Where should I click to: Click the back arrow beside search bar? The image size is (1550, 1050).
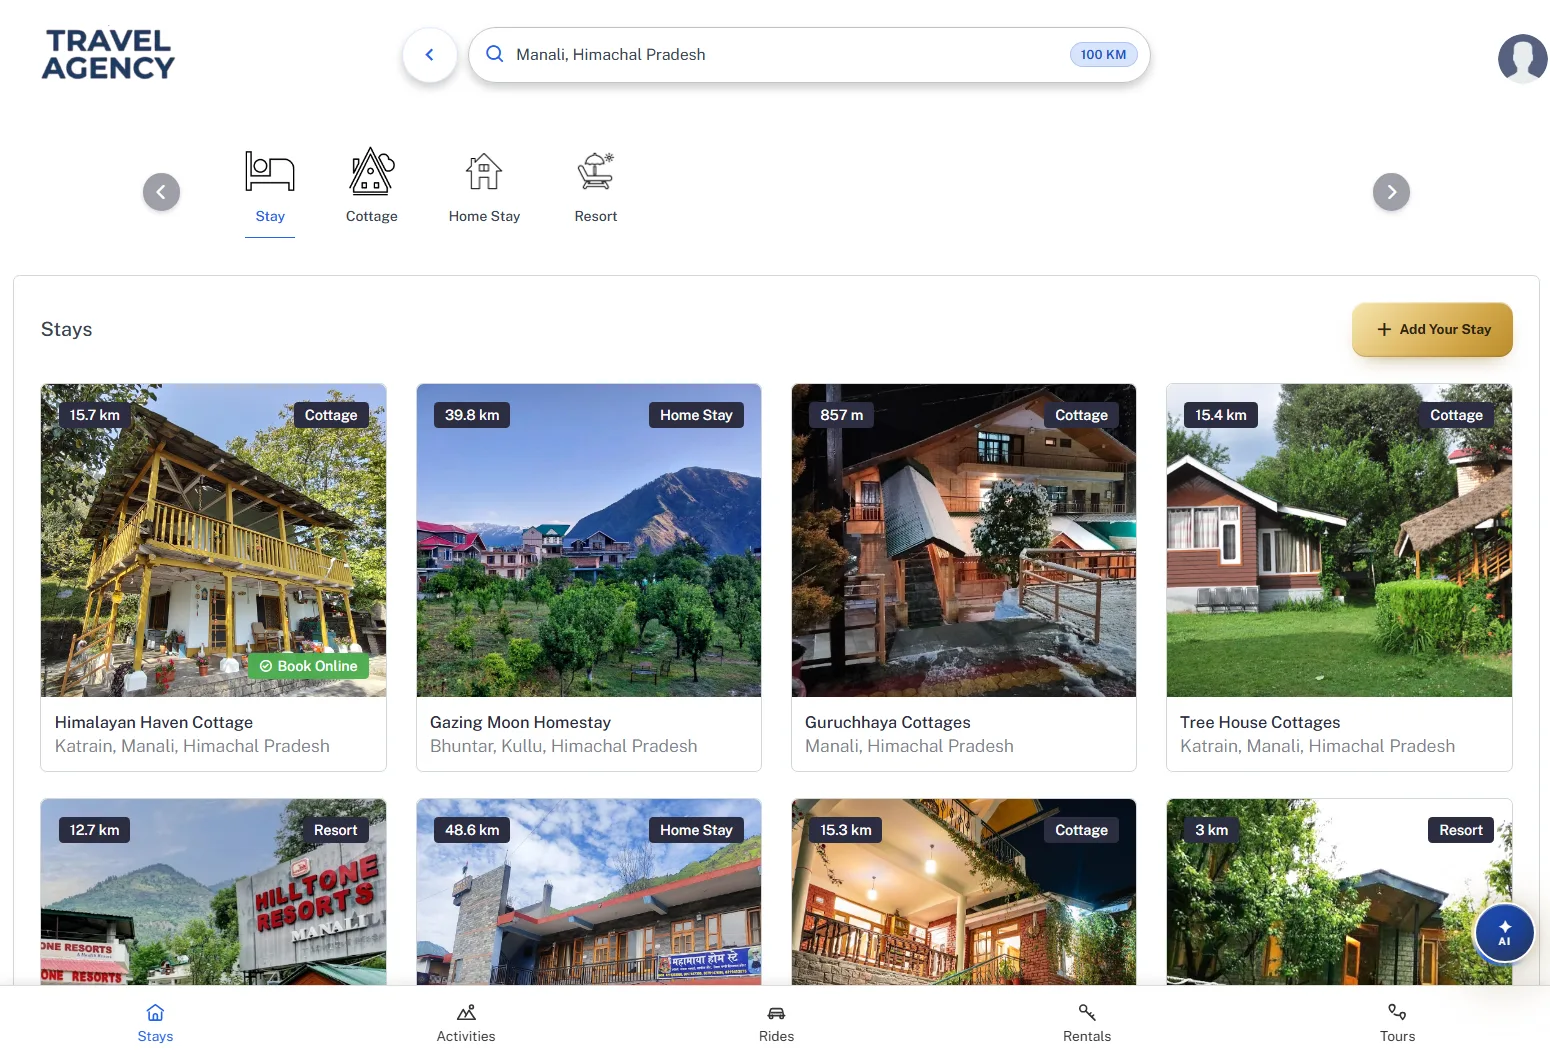point(429,55)
